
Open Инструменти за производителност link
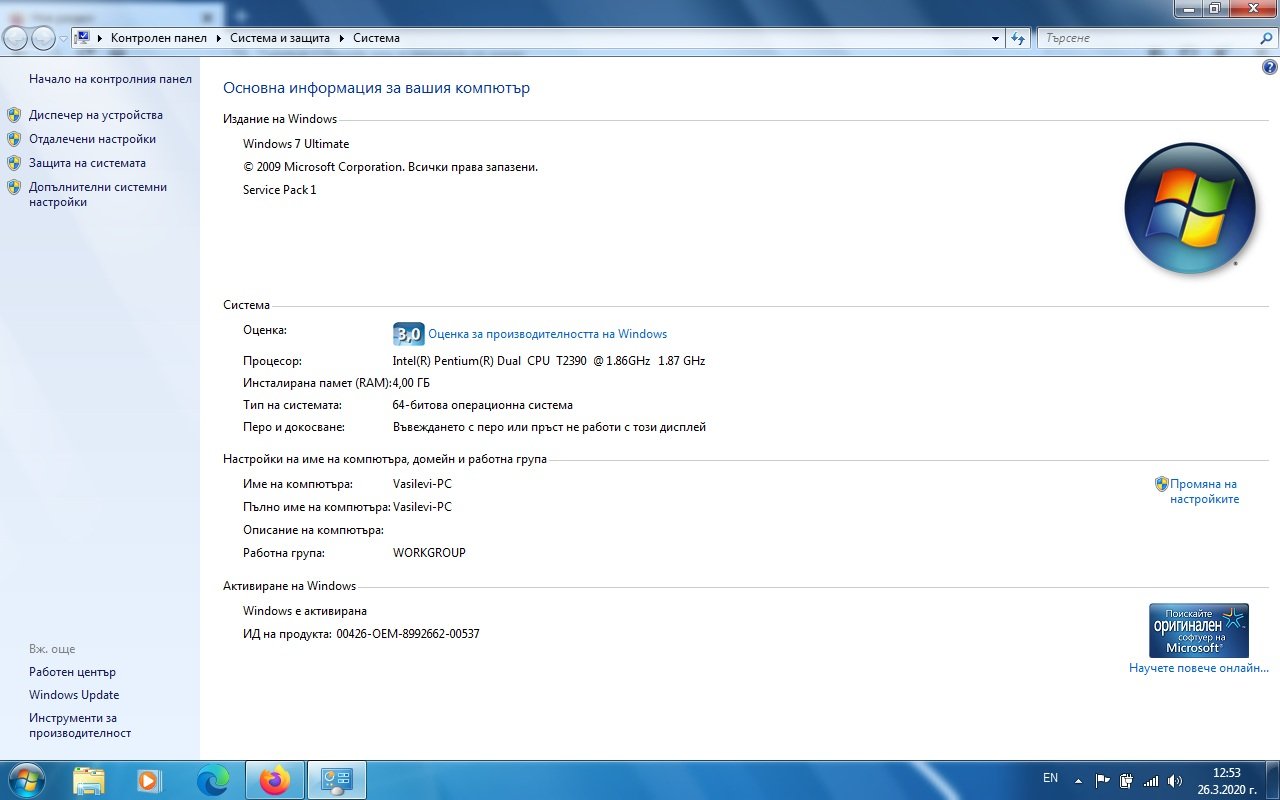80,725
